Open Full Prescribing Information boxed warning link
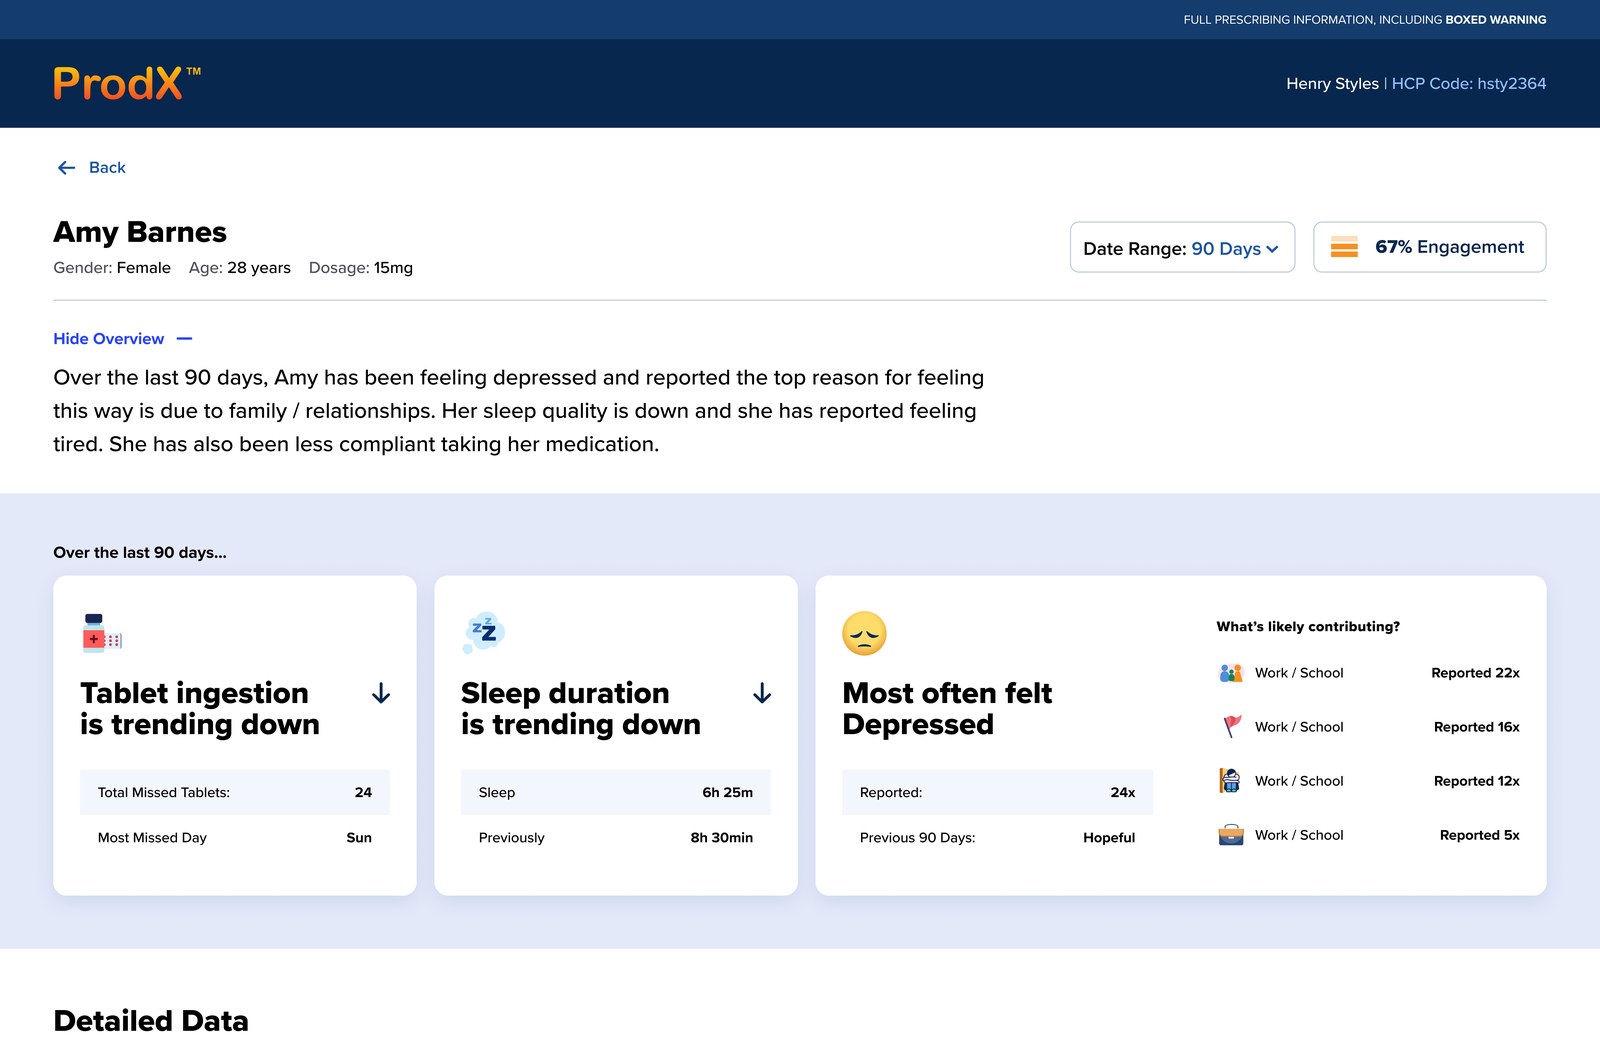The image size is (1600, 1056). pyautogui.click(x=1365, y=19)
